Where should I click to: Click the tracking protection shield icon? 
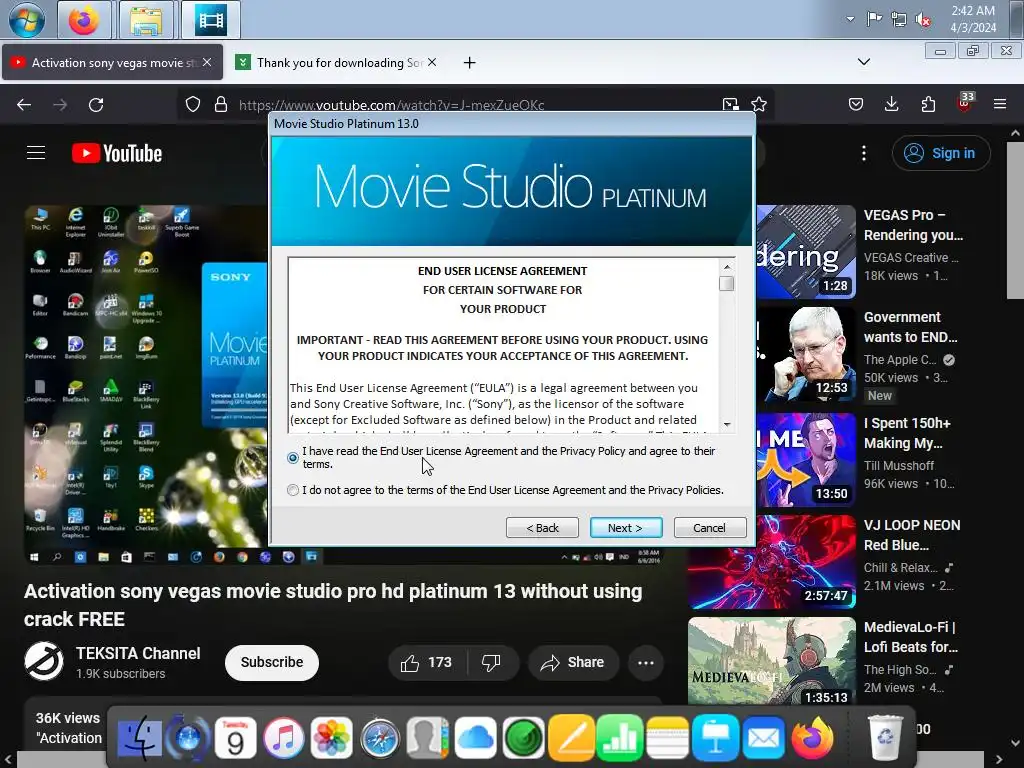193,104
